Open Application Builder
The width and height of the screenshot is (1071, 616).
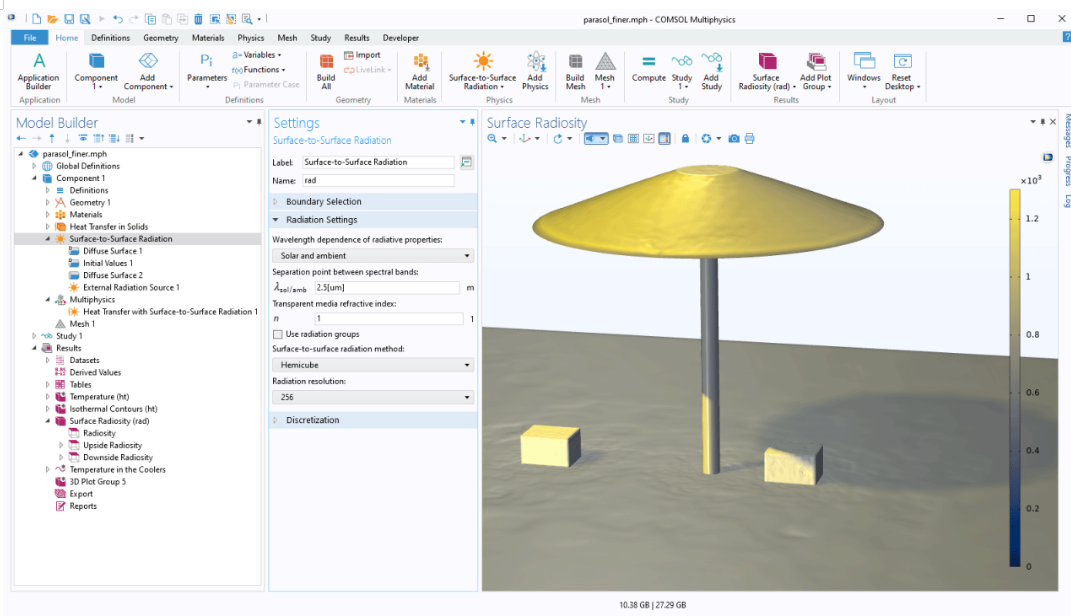tap(39, 71)
